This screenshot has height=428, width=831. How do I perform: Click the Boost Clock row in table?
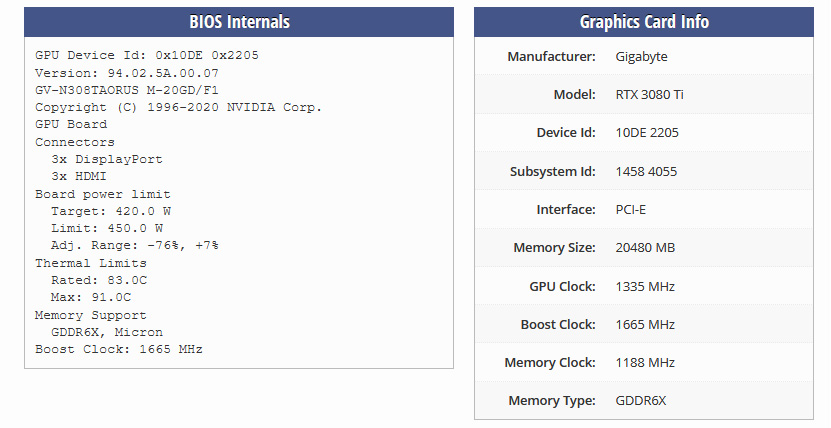(643, 324)
